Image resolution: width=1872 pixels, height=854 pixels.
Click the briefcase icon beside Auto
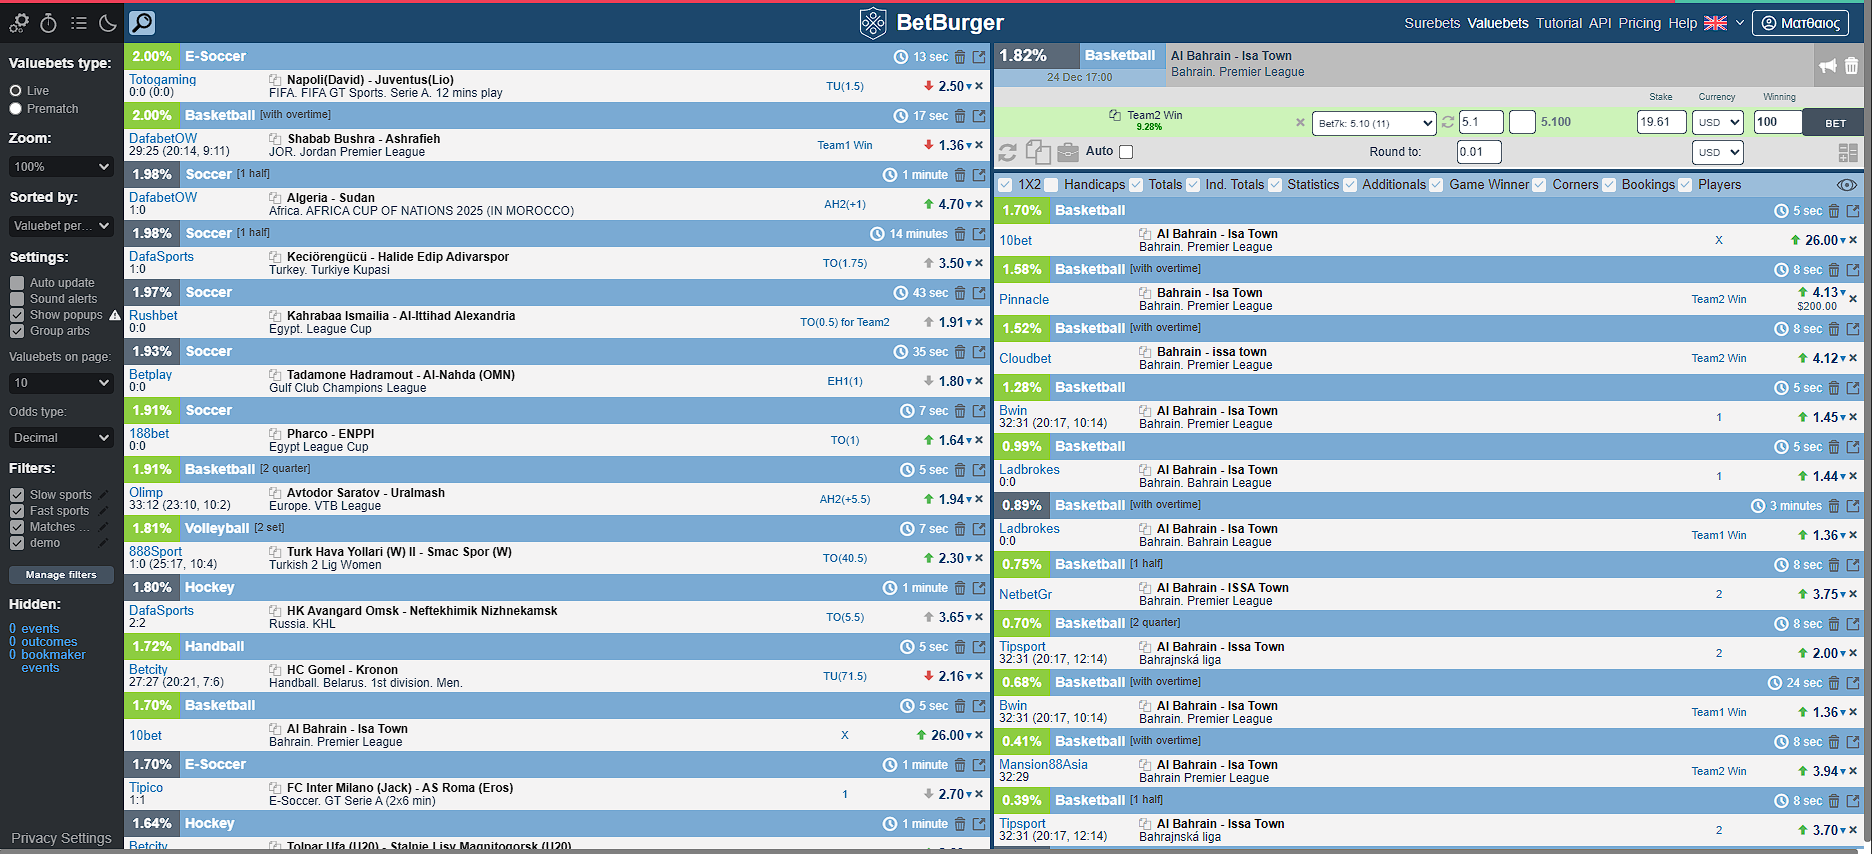click(1068, 152)
